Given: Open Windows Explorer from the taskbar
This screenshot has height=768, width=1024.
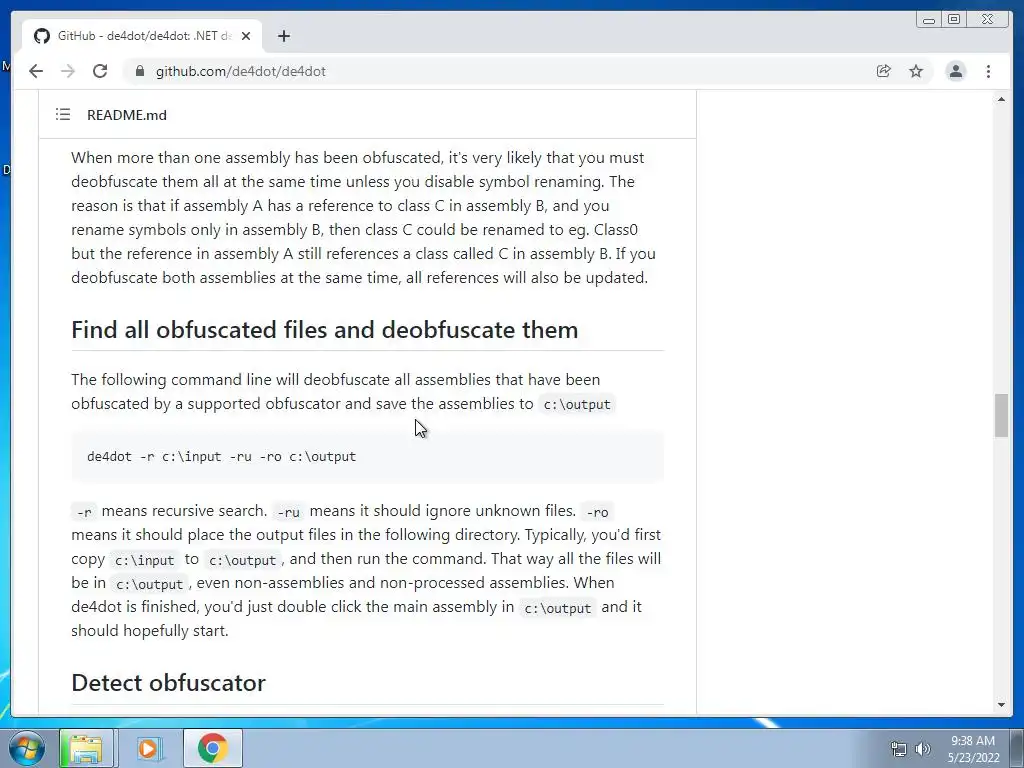Looking at the screenshot, I should coord(87,748).
